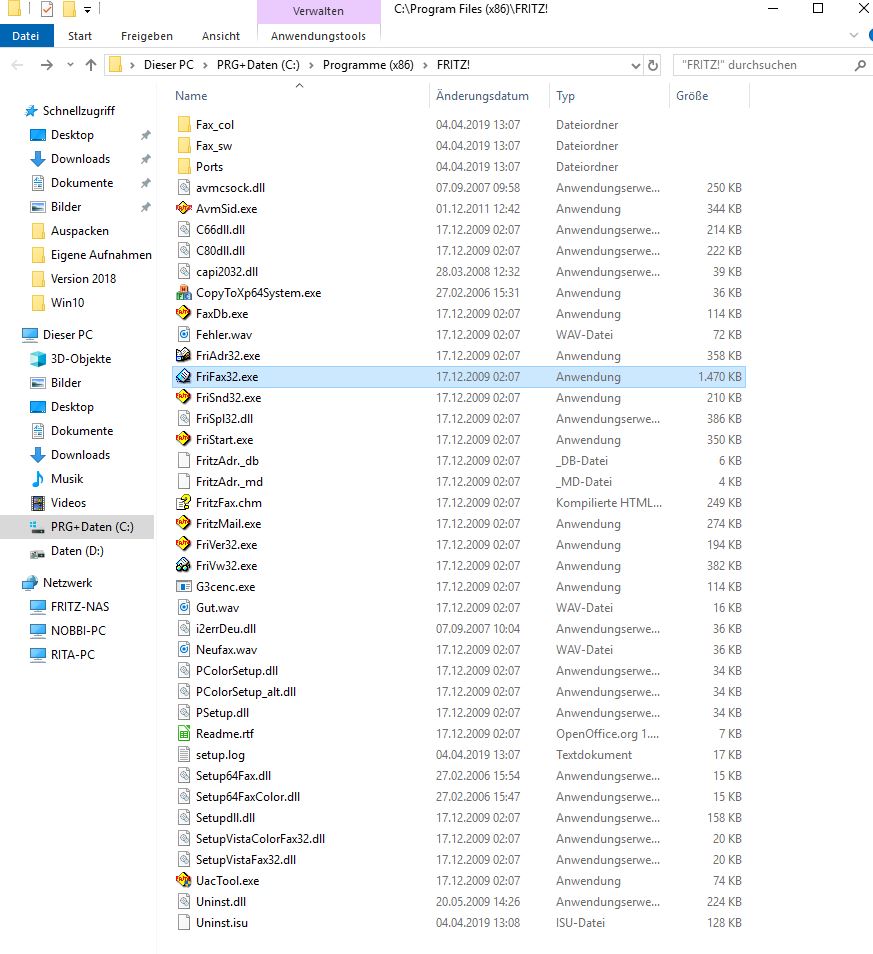This screenshot has height=954, width=873.
Task: Click the Neufax.wav audio file icon
Action: (183, 649)
